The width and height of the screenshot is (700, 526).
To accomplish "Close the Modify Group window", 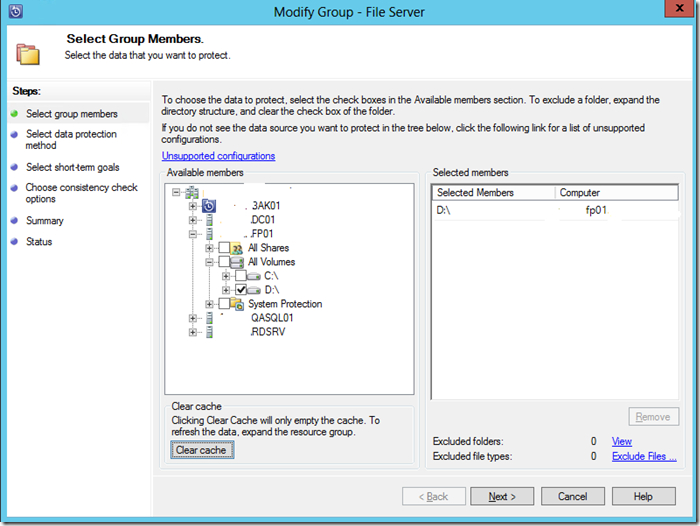I will pyautogui.click(x=679, y=8).
